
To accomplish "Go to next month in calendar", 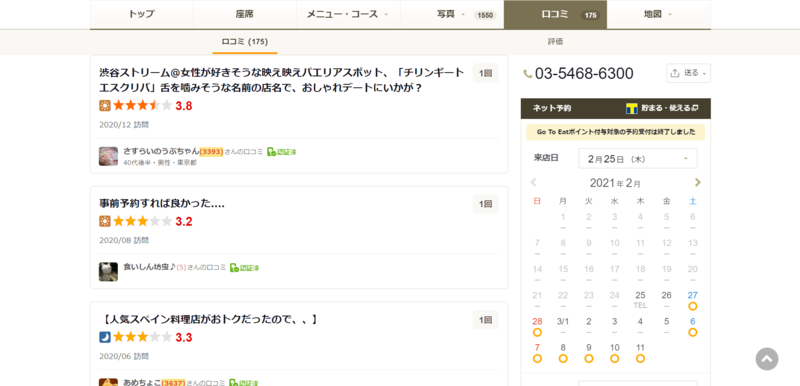I will click(x=697, y=183).
